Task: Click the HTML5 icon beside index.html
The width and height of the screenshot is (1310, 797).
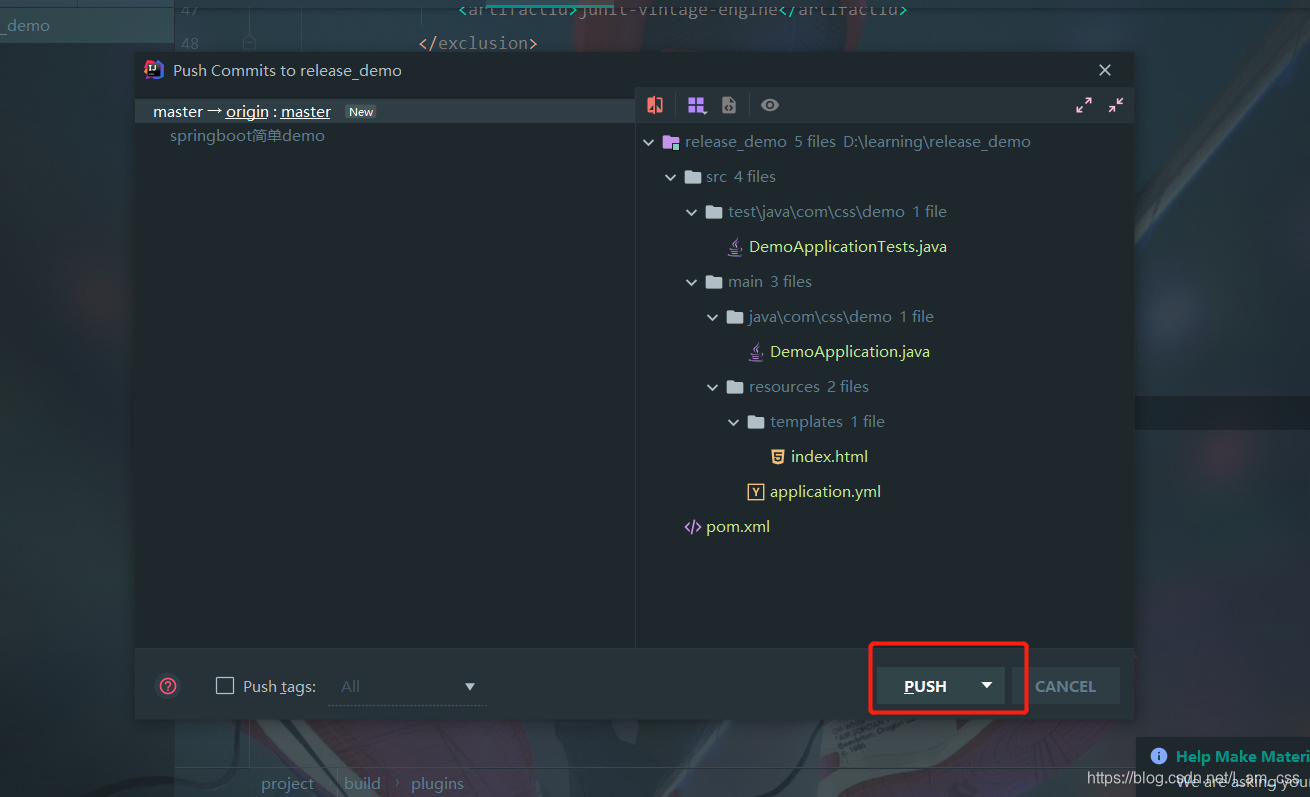Action: click(x=777, y=456)
